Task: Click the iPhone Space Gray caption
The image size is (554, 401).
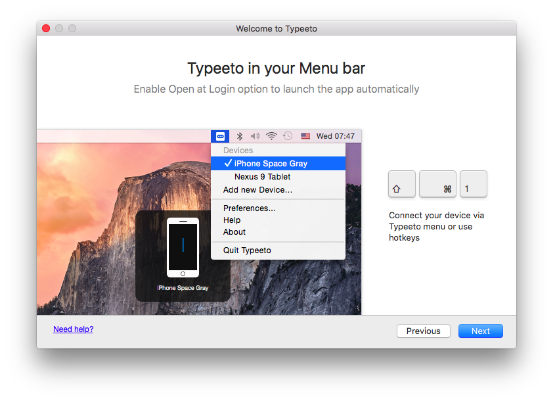Action: pyautogui.click(x=183, y=288)
